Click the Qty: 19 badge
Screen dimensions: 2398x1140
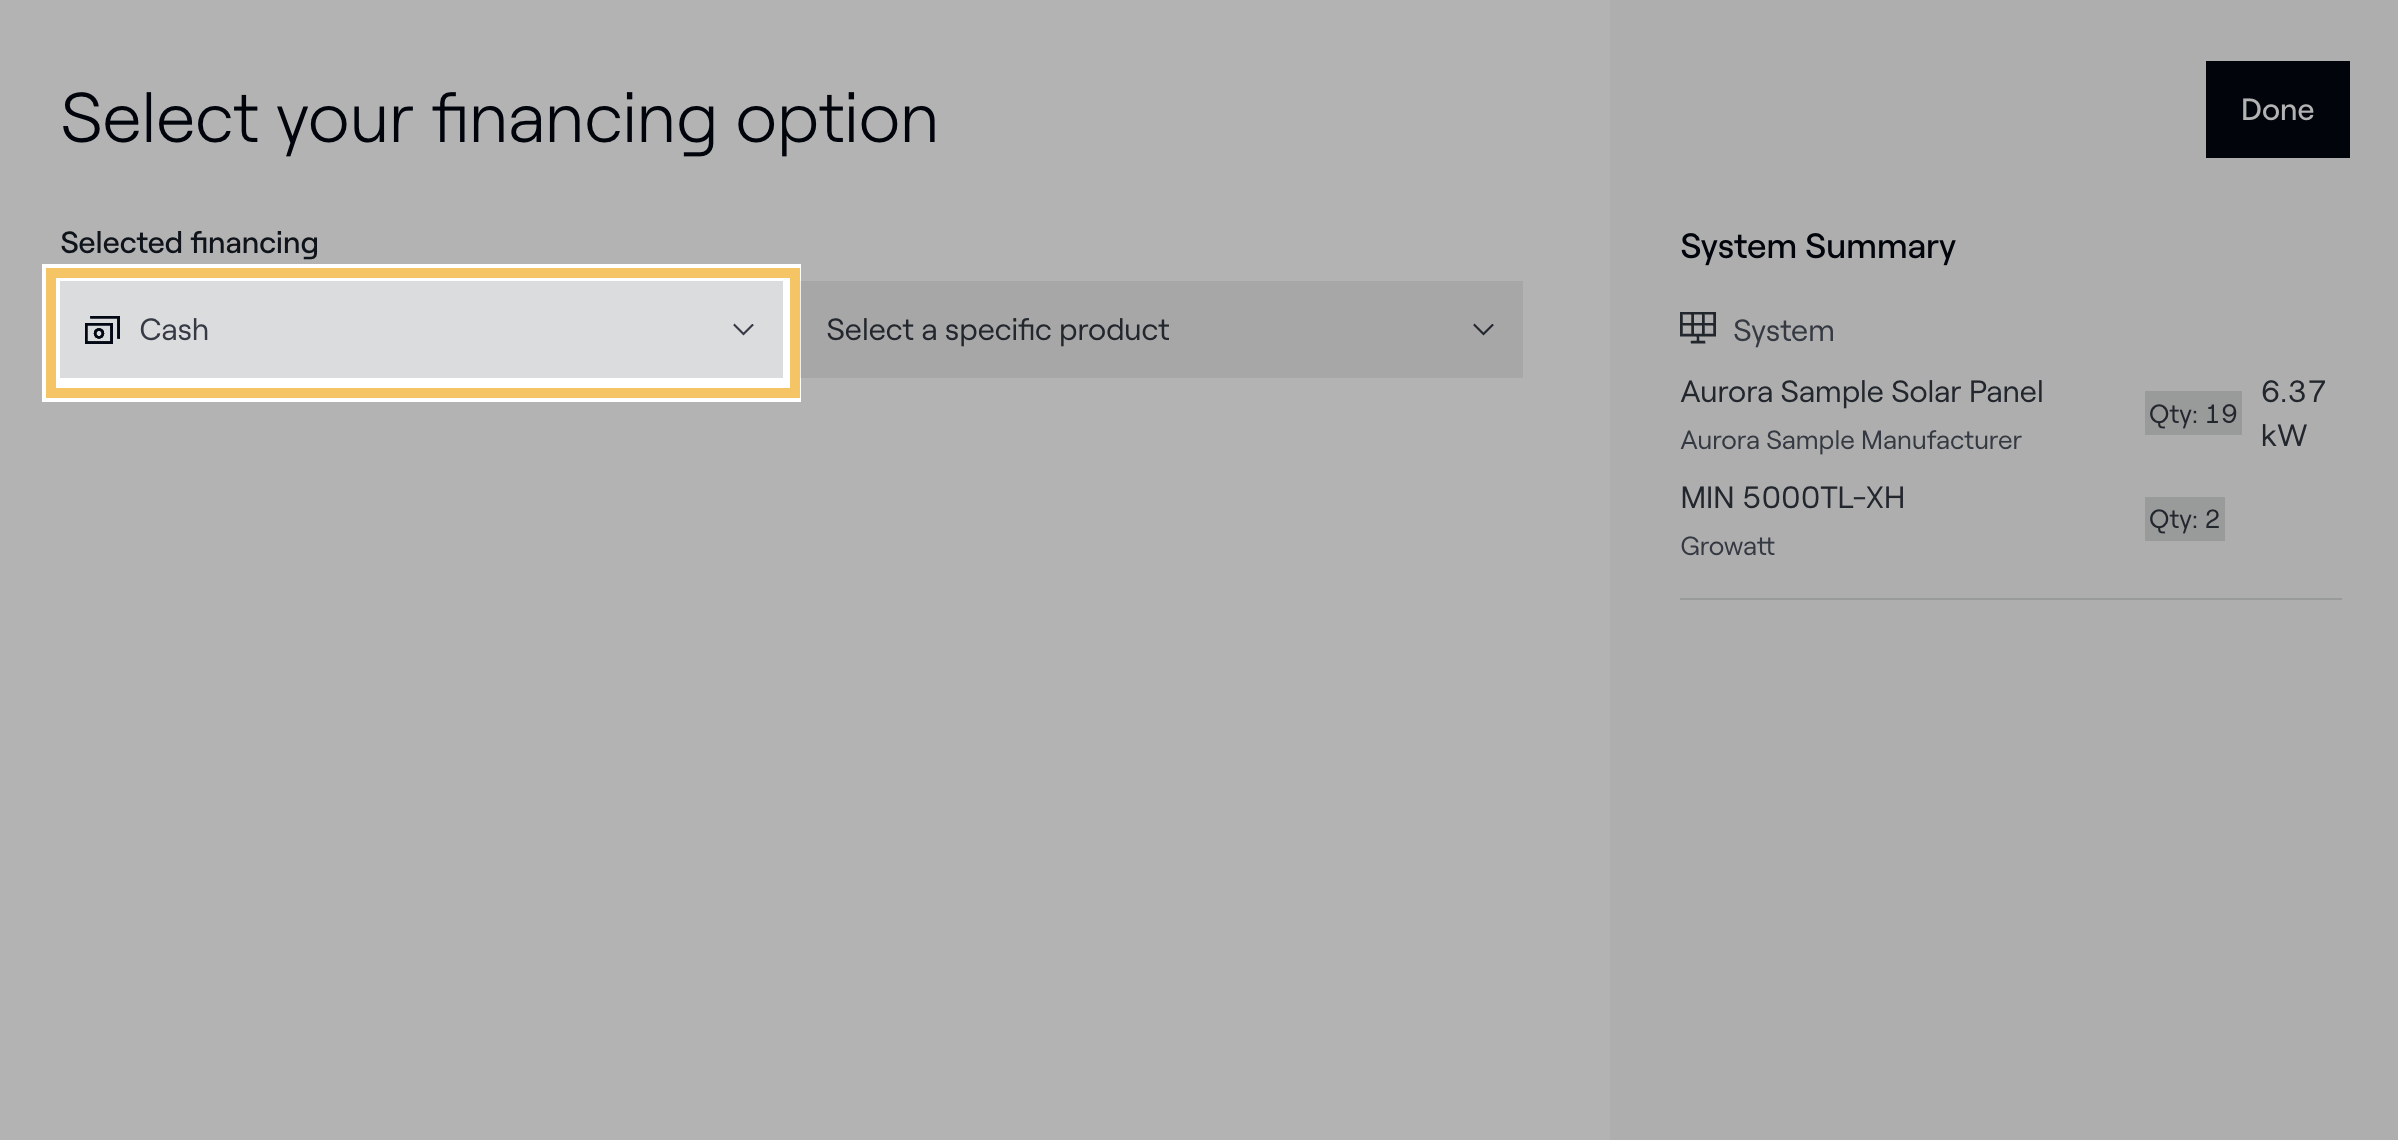(x=2192, y=413)
